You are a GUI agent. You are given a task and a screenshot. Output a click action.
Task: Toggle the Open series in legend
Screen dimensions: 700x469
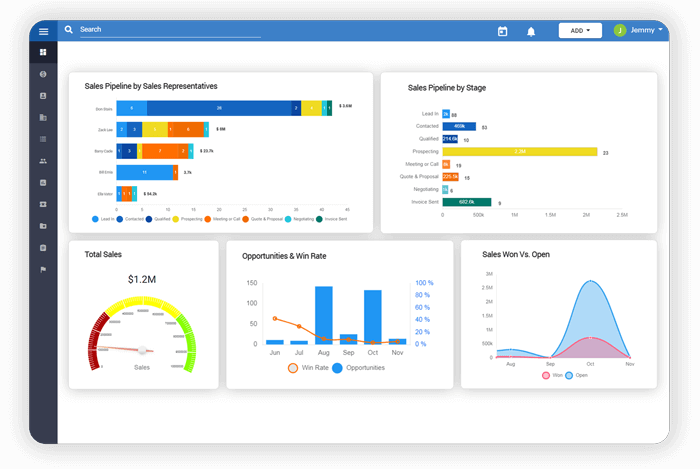pyautogui.click(x=569, y=375)
